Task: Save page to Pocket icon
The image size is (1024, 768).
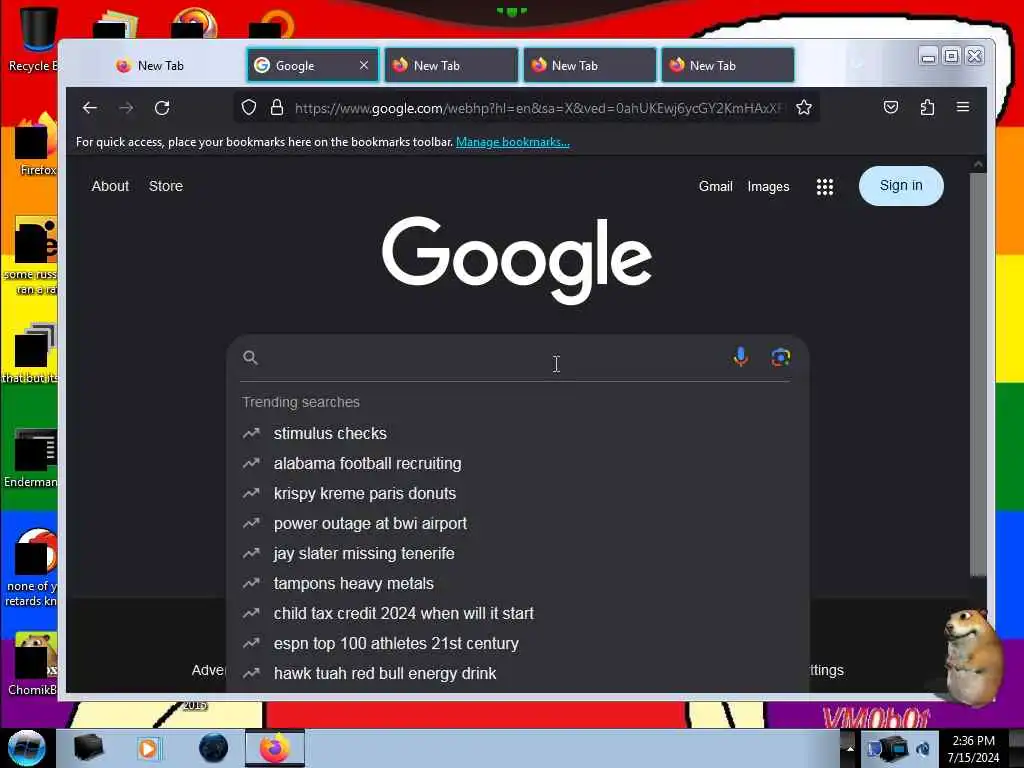Action: [891, 107]
